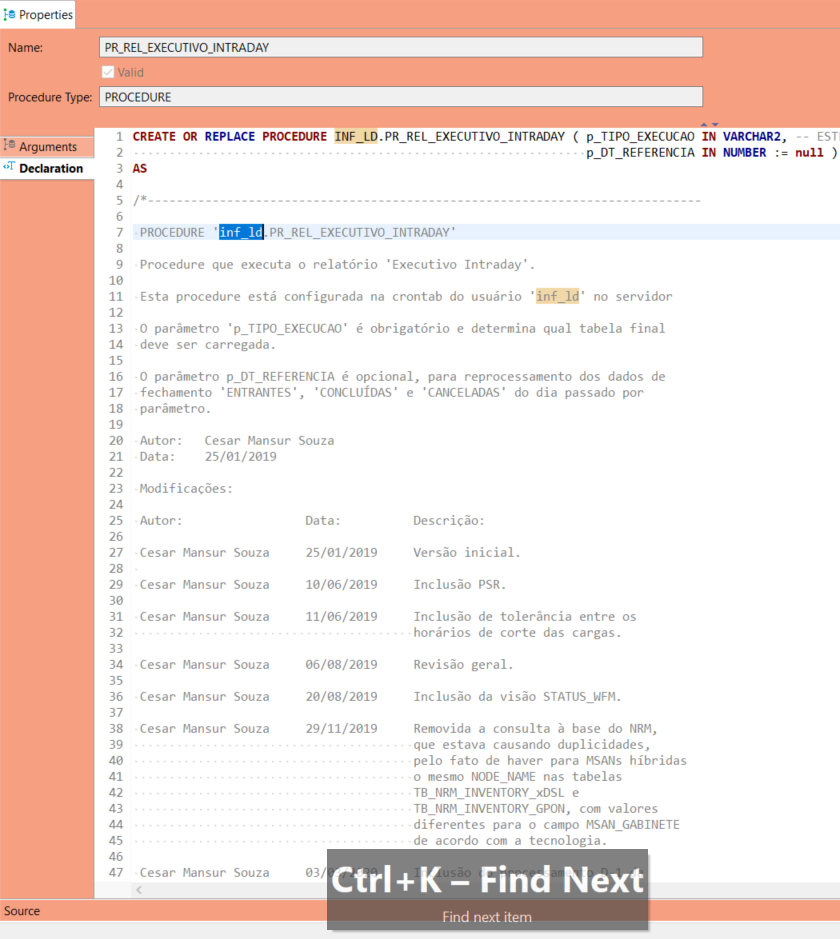Click the Properties tab database icon
Viewport: 840px width, 939px height.
point(10,14)
